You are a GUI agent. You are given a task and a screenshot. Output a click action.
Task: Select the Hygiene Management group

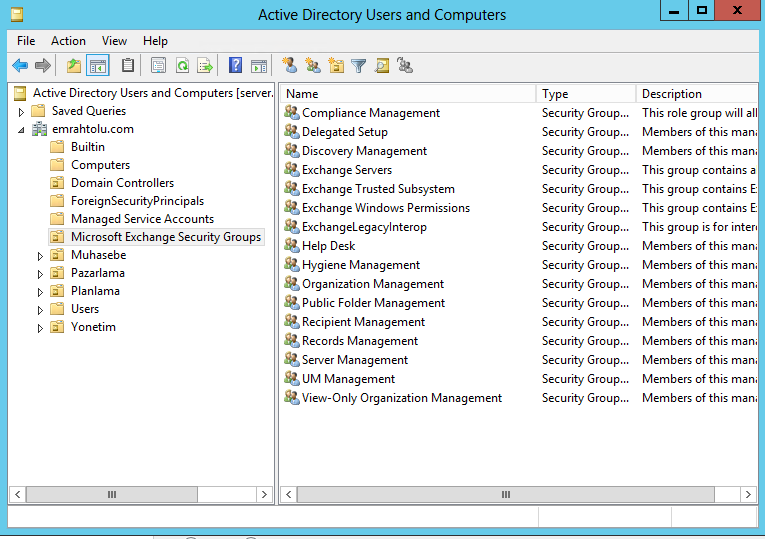(x=361, y=265)
